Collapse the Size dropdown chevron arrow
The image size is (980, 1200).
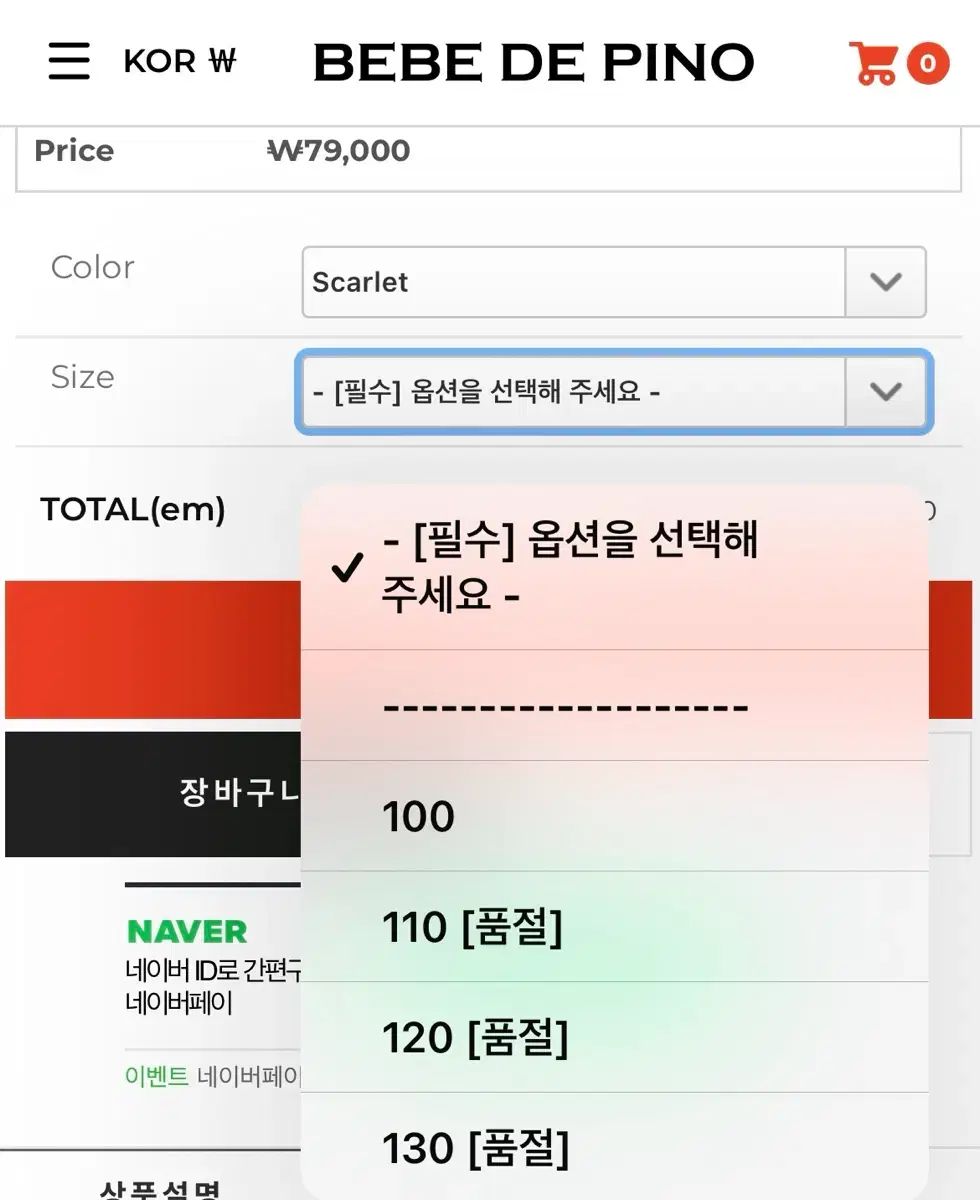click(x=885, y=391)
